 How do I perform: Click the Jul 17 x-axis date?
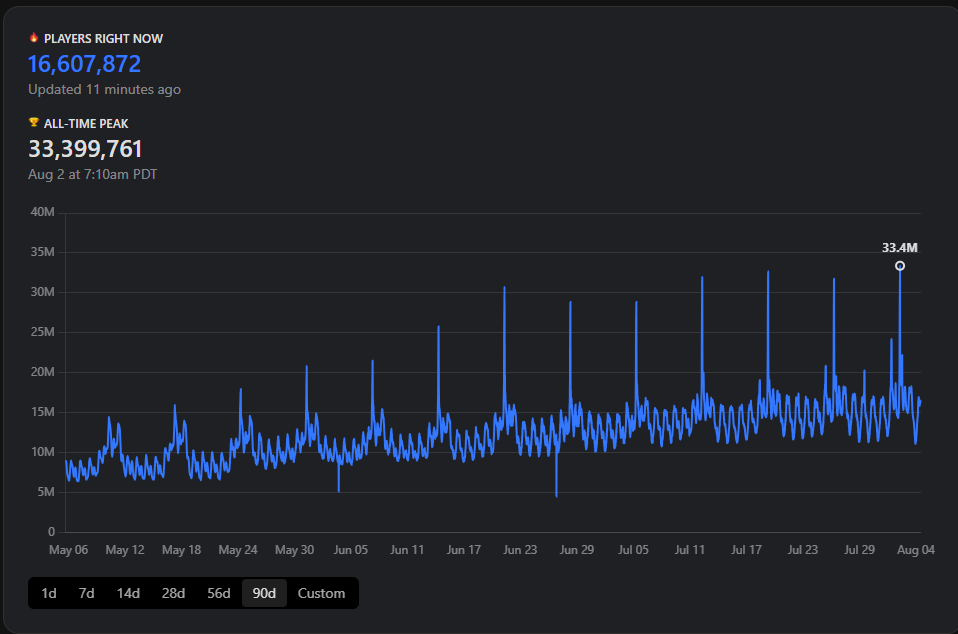tap(746, 550)
